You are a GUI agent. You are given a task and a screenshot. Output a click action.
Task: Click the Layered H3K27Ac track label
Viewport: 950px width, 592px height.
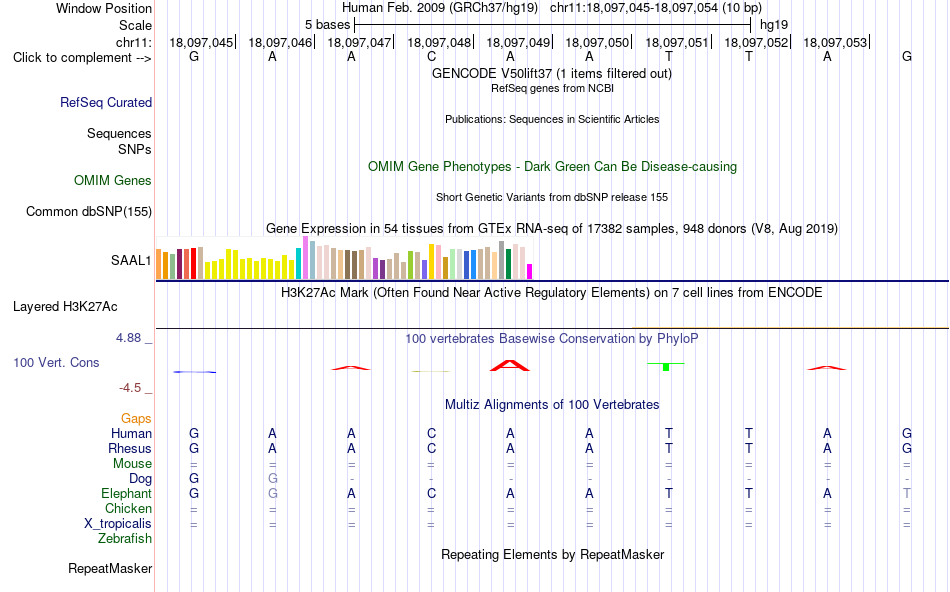coord(65,307)
